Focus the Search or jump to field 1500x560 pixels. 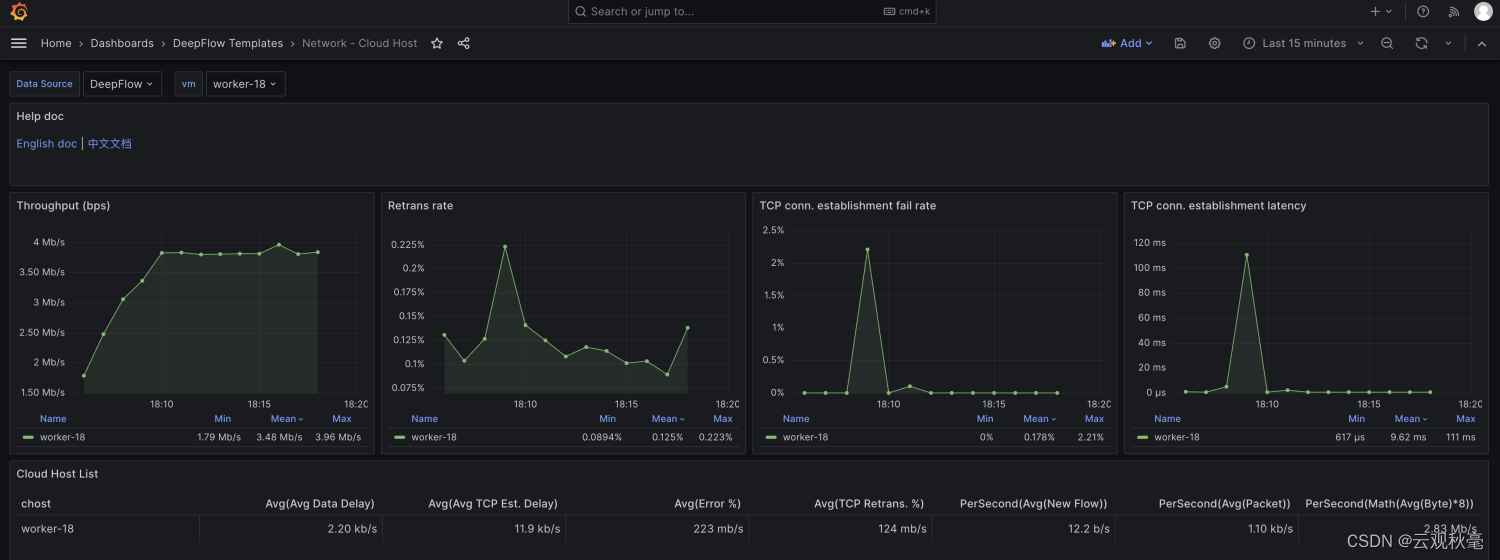tap(752, 11)
